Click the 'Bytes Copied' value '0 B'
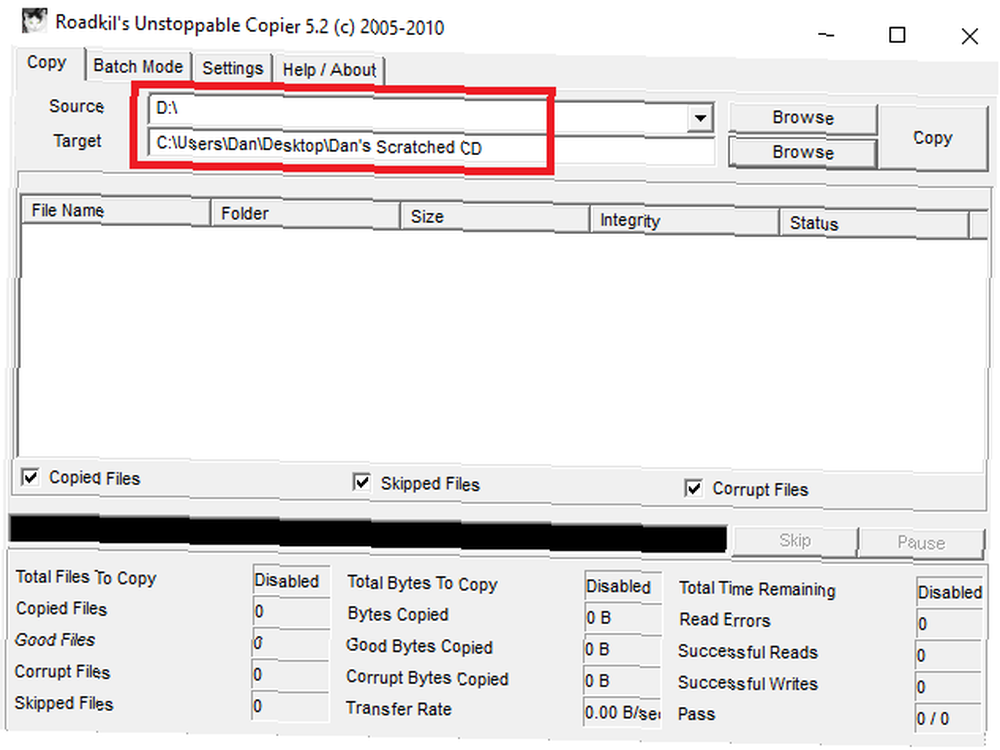The image size is (1000, 750). click(622, 617)
